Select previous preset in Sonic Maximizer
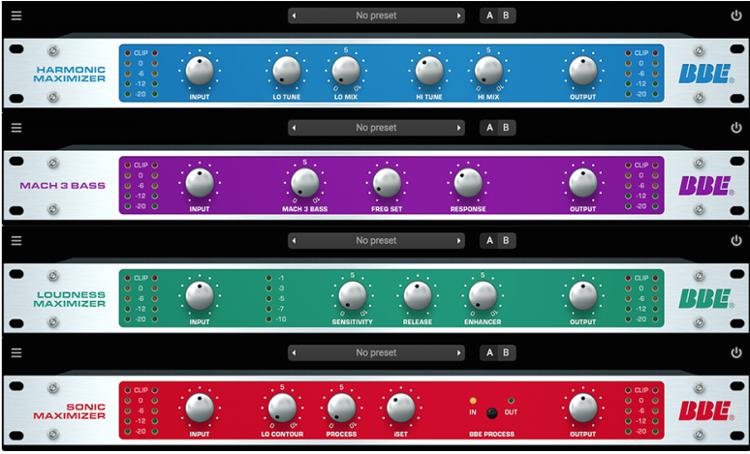Viewport: 750px width, 454px height. coord(294,353)
